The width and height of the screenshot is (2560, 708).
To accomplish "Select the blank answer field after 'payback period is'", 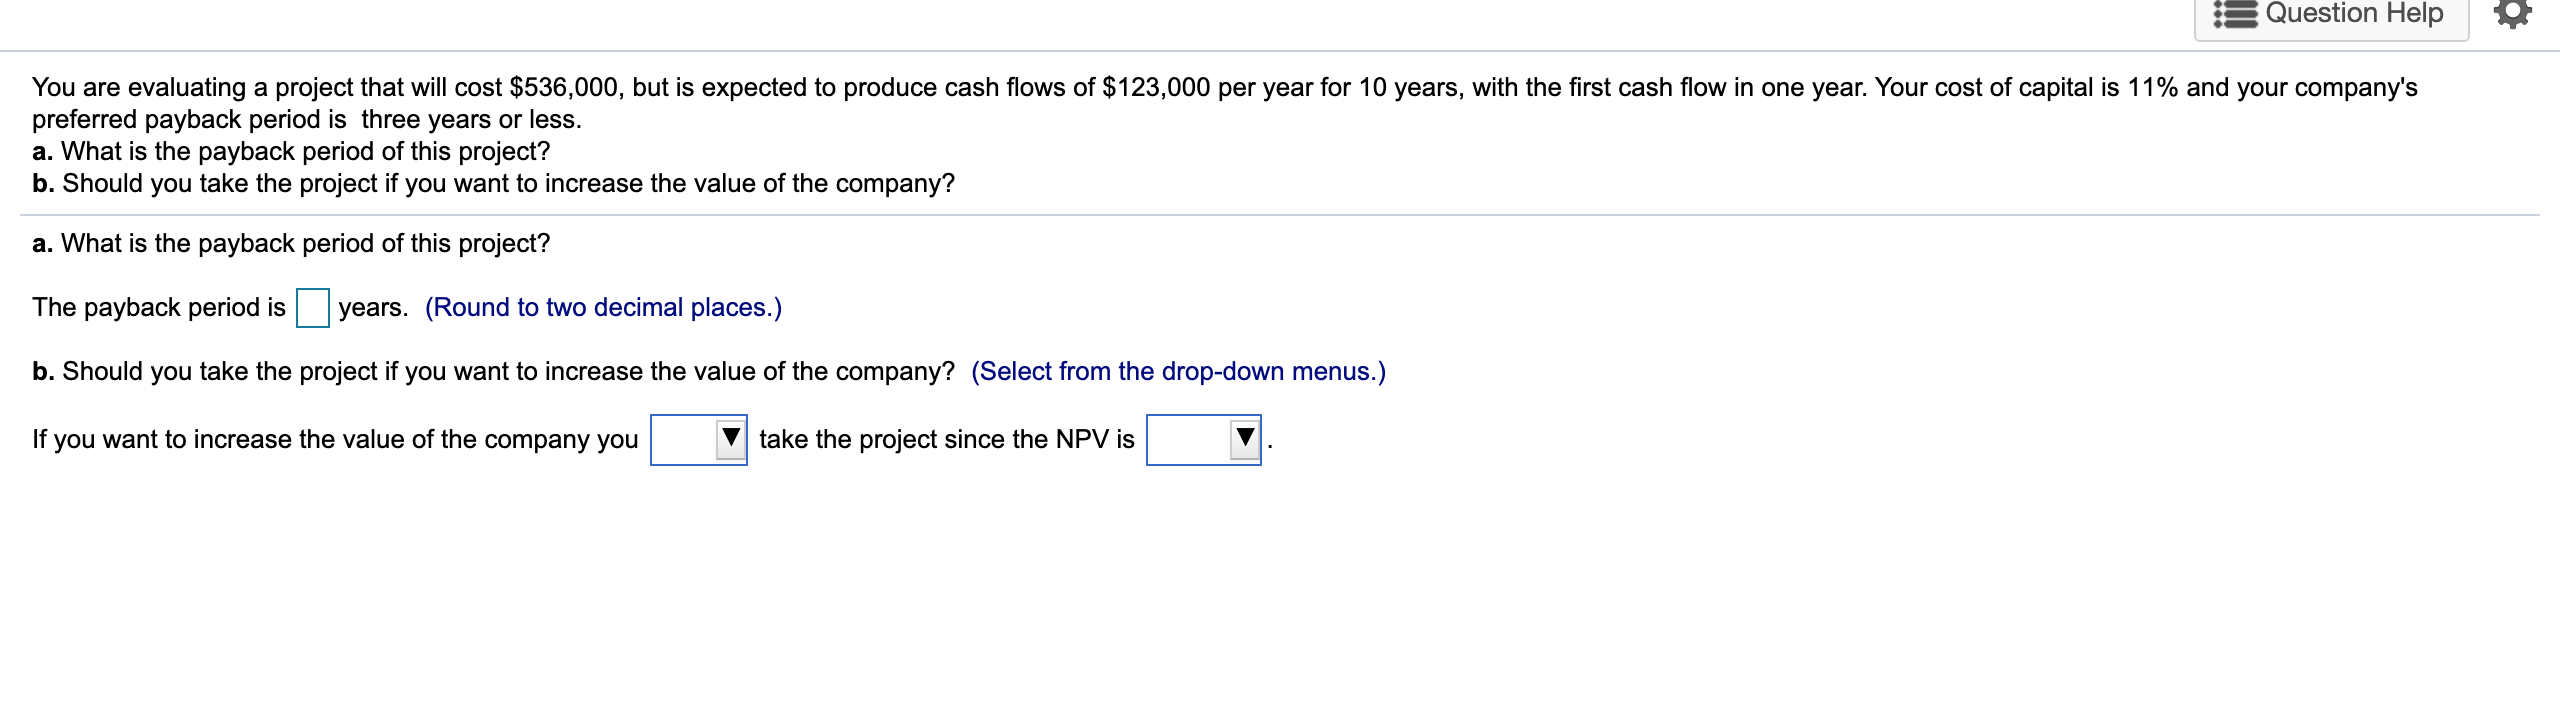I will coord(313,308).
